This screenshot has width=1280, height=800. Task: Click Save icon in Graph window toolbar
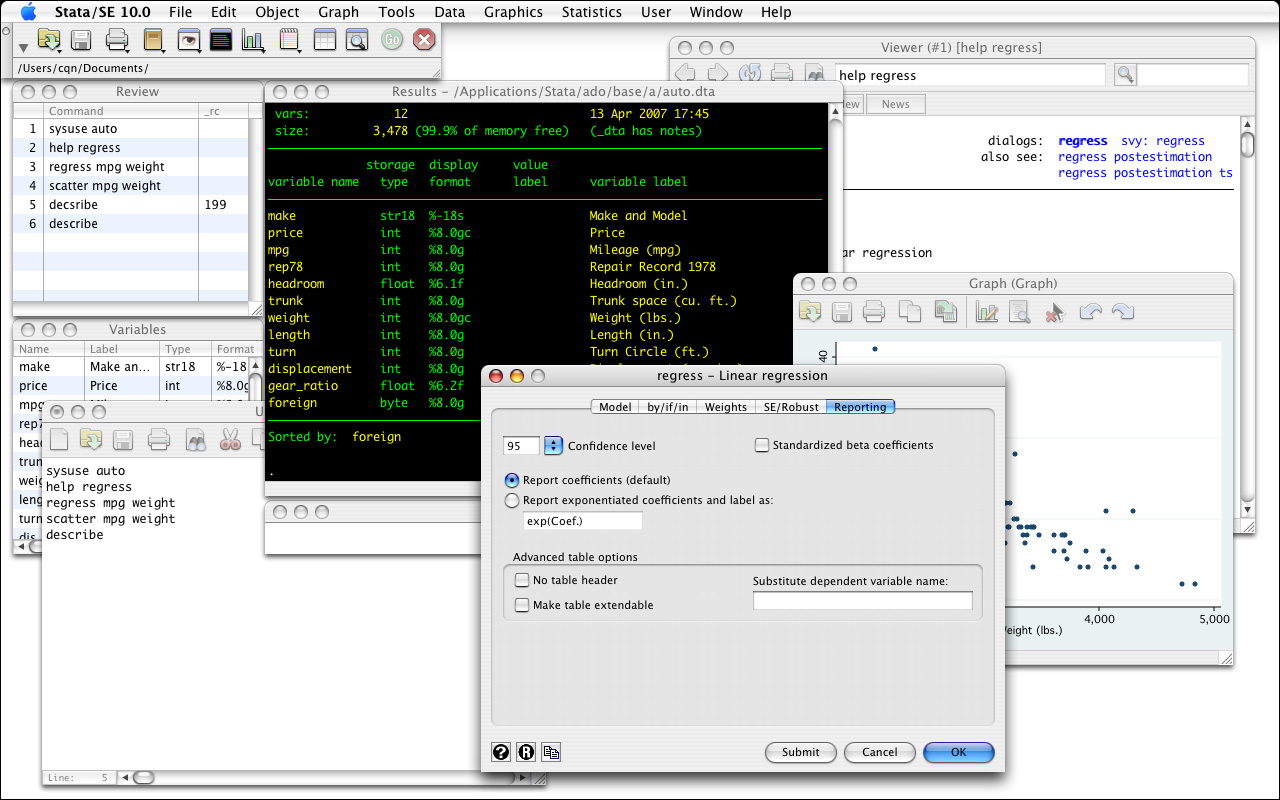tap(842, 312)
